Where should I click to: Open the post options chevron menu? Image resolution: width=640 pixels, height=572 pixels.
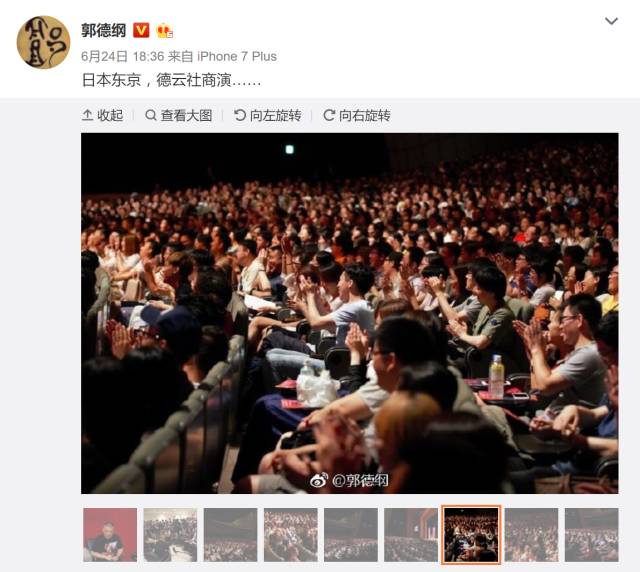click(x=611, y=21)
